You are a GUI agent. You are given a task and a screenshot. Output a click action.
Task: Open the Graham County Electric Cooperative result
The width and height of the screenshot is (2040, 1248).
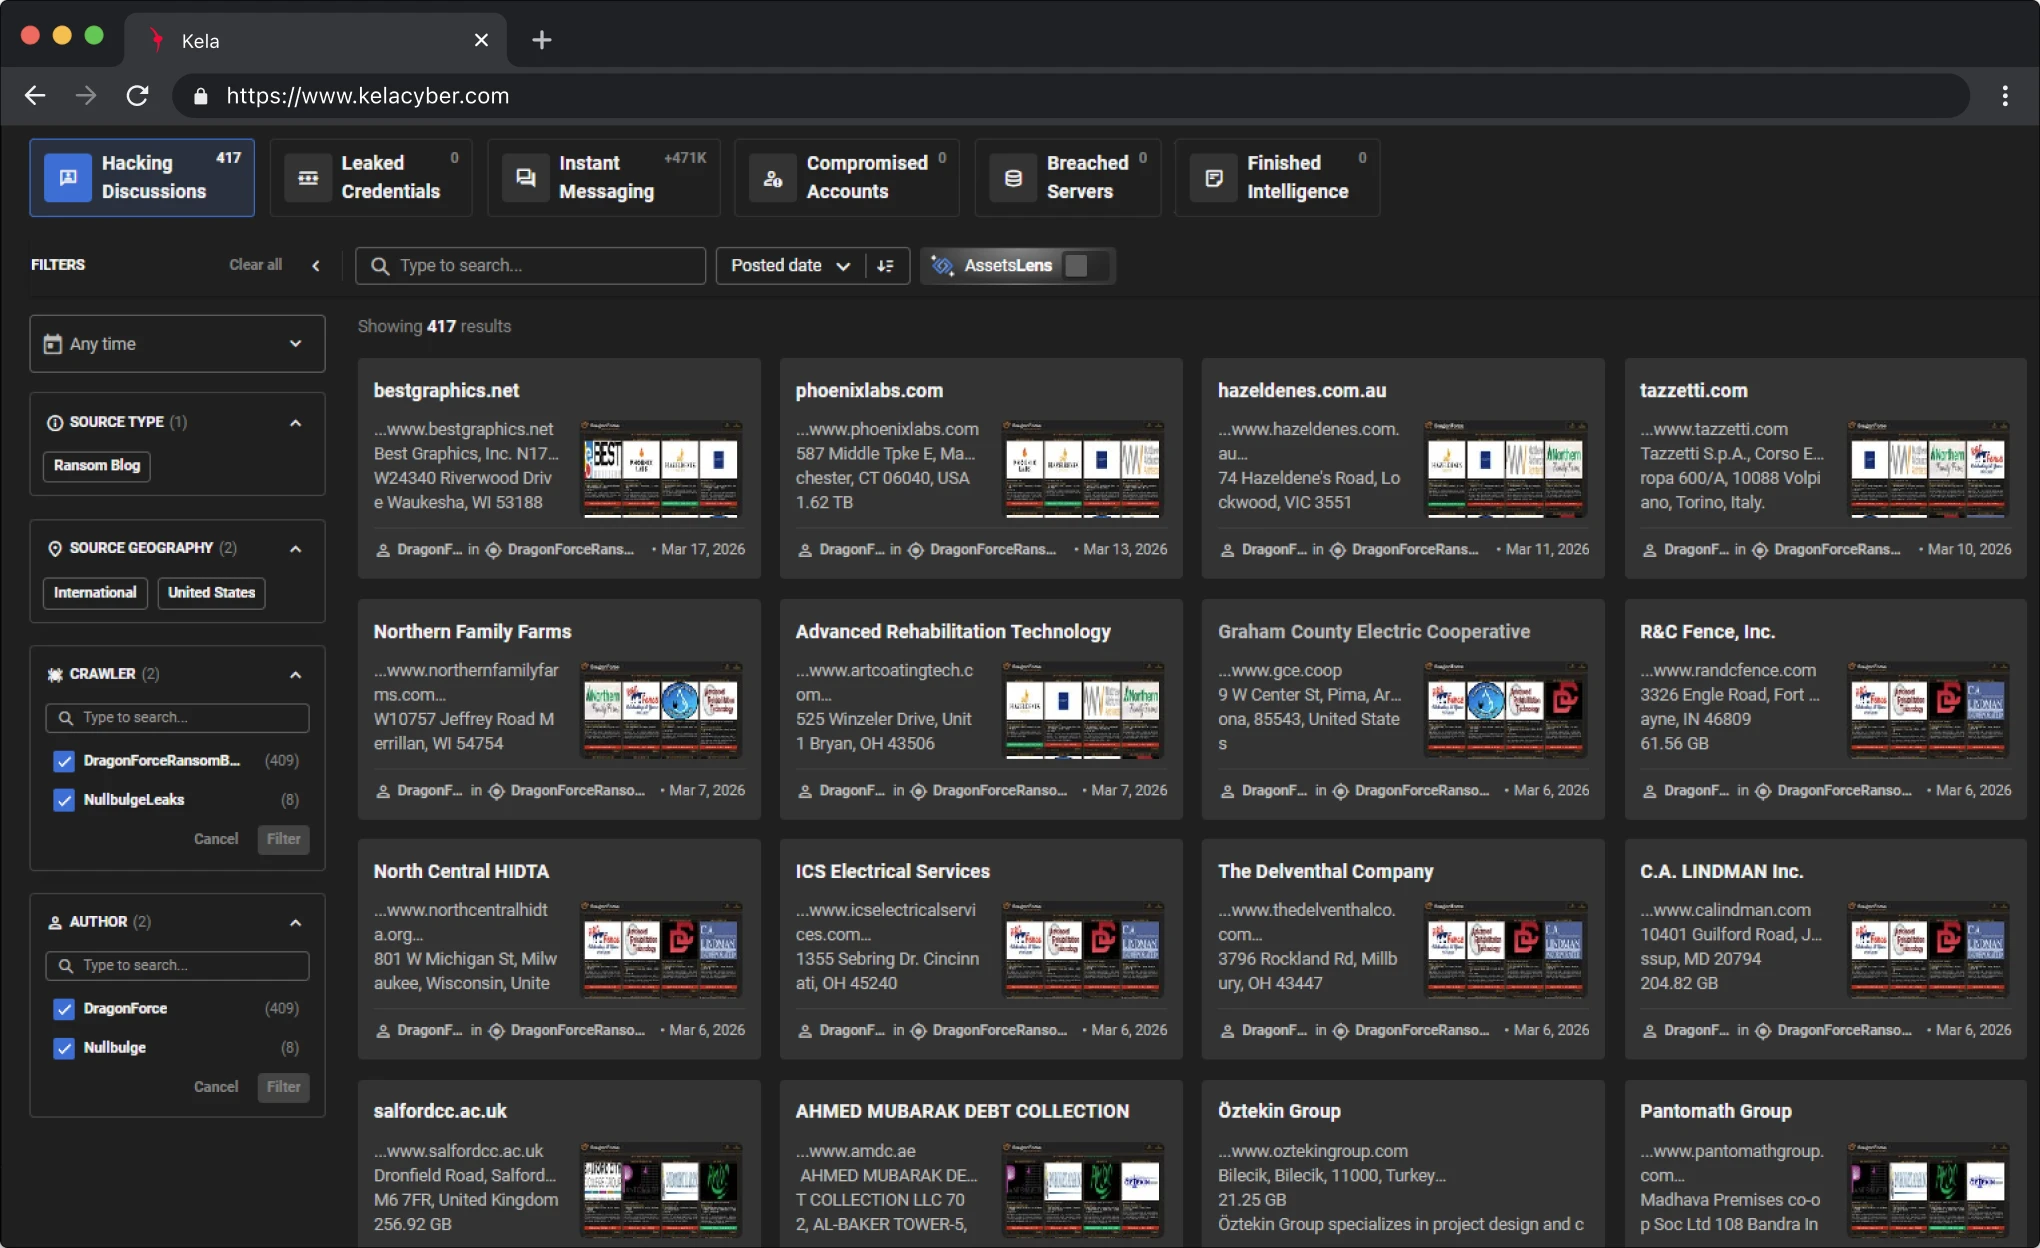pyautogui.click(x=1403, y=709)
